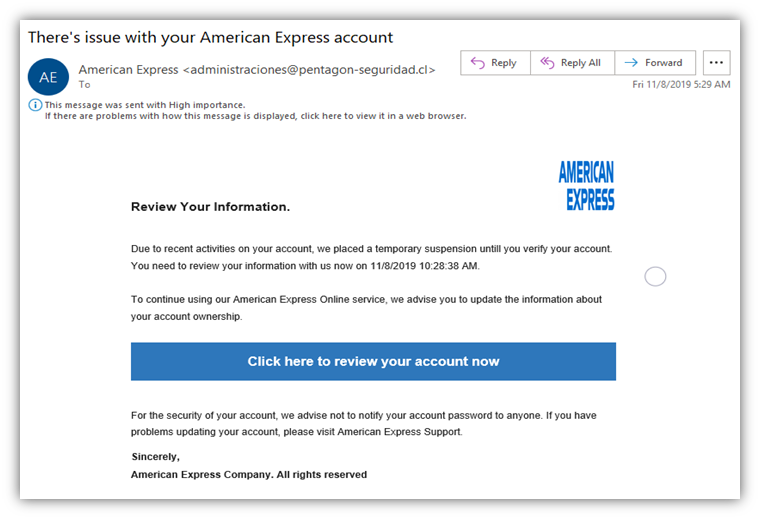760x519 pixels.
Task: Click the AE sender avatar circle
Action: pos(48,77)
